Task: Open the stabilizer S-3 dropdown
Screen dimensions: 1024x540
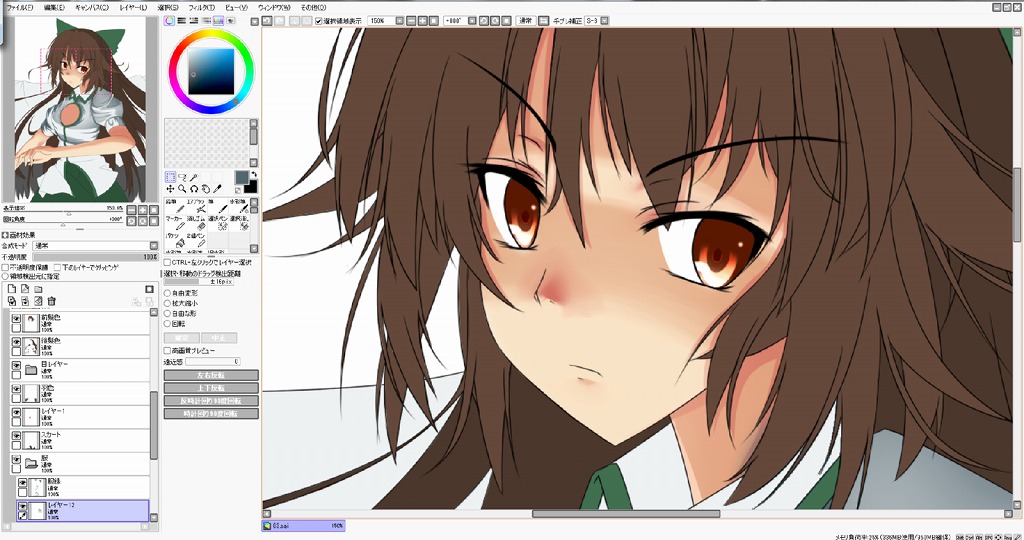Action: pos(605,21)
